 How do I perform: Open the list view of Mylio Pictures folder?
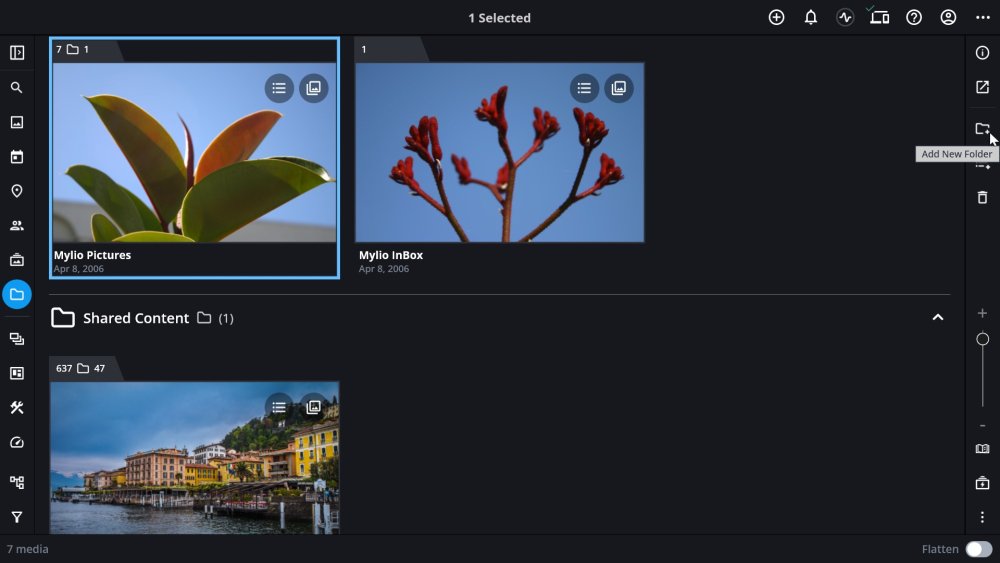click(x=279, y=88)
